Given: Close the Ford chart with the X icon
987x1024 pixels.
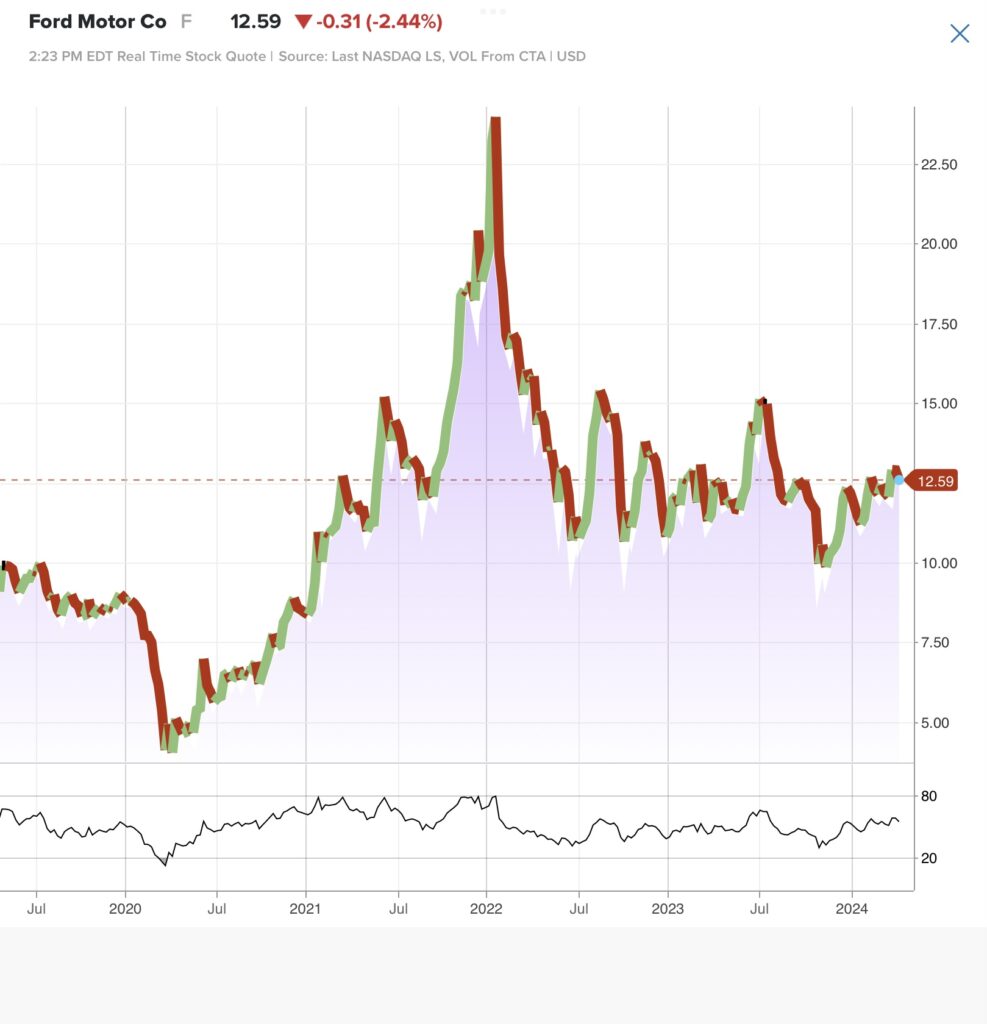Looking at the screenshot, I should [x=959, y=34].
